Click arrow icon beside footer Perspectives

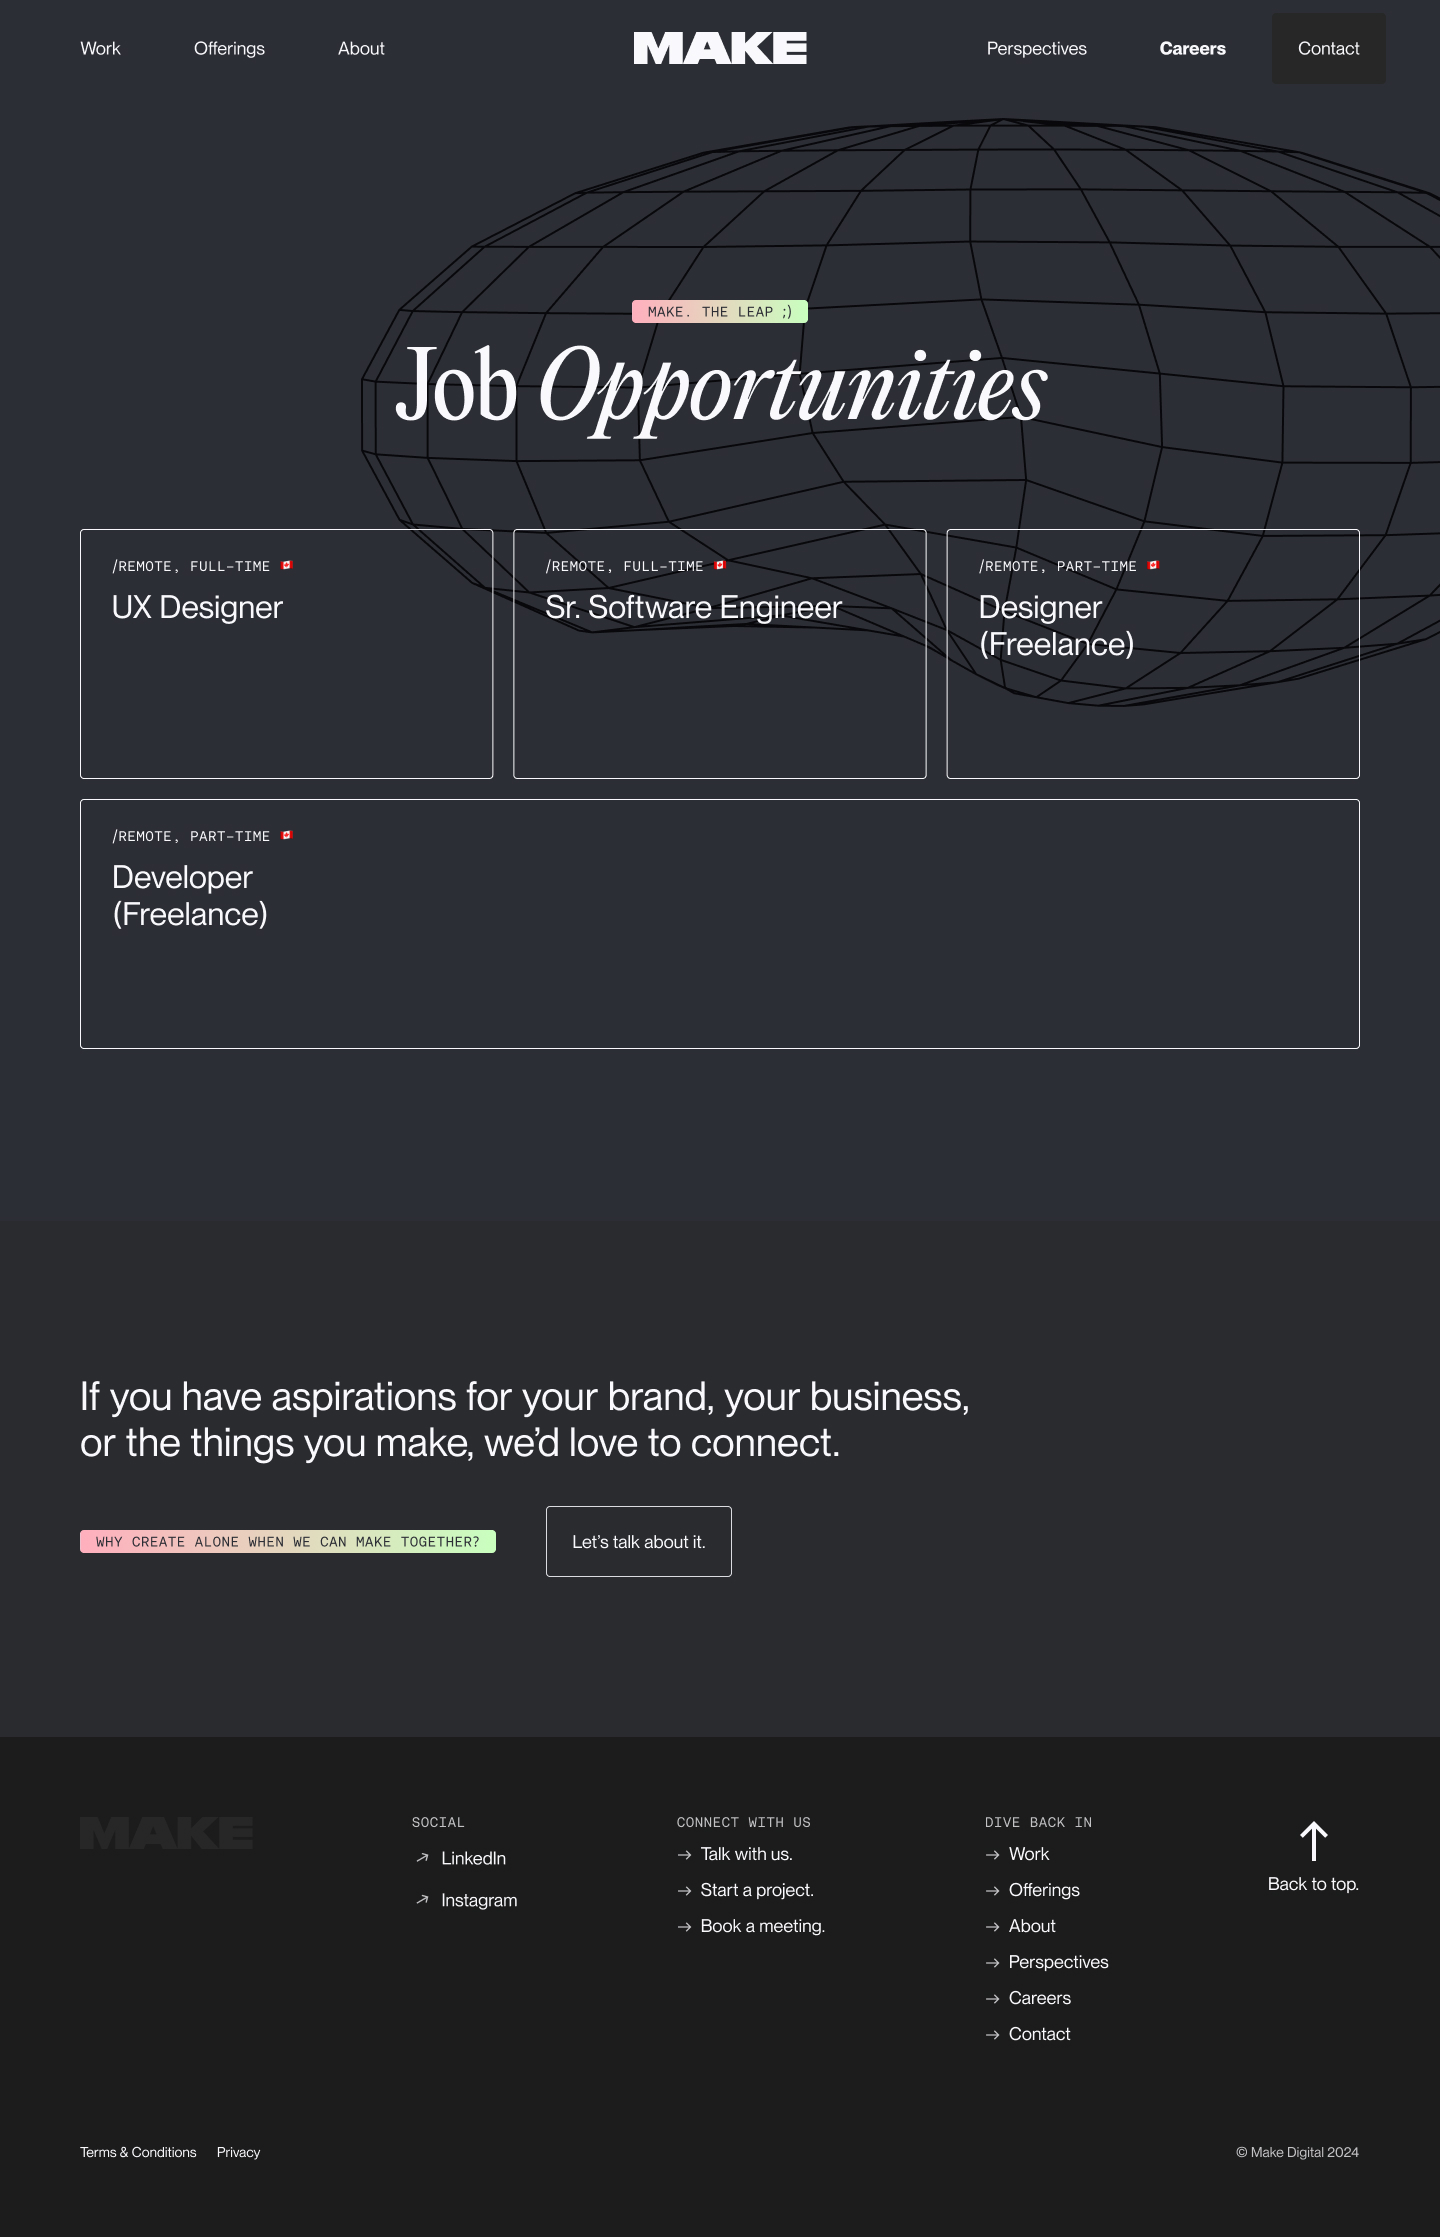coord(992,1963)
